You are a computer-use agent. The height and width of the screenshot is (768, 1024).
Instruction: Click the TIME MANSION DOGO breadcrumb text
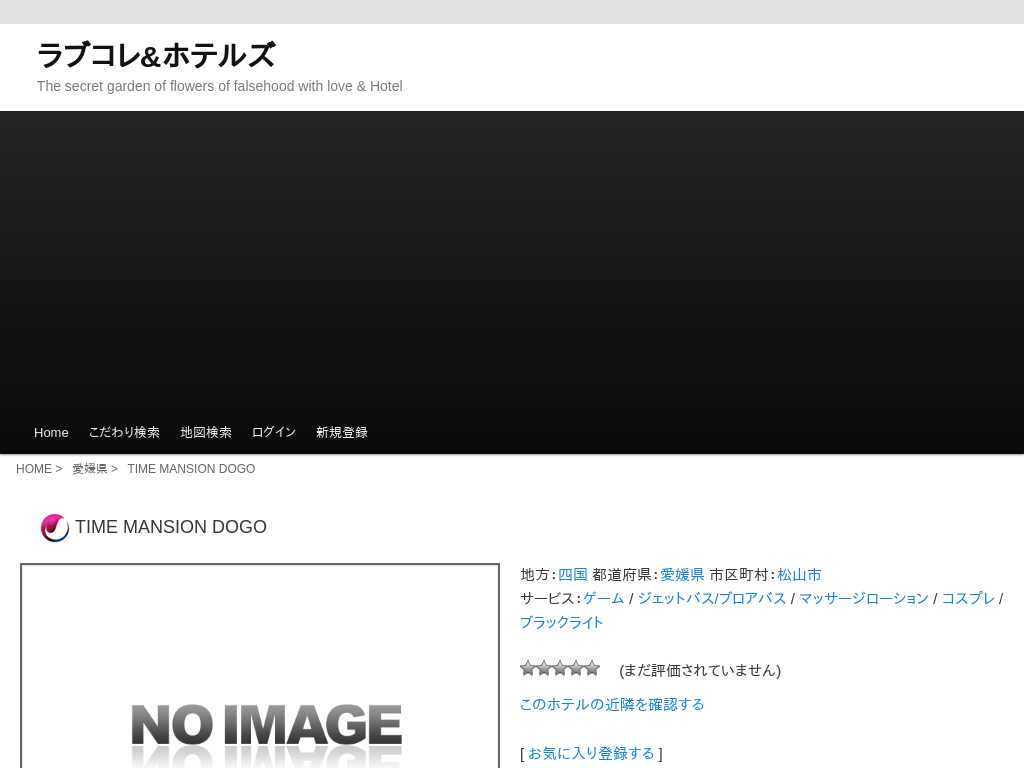click(191, 469)
